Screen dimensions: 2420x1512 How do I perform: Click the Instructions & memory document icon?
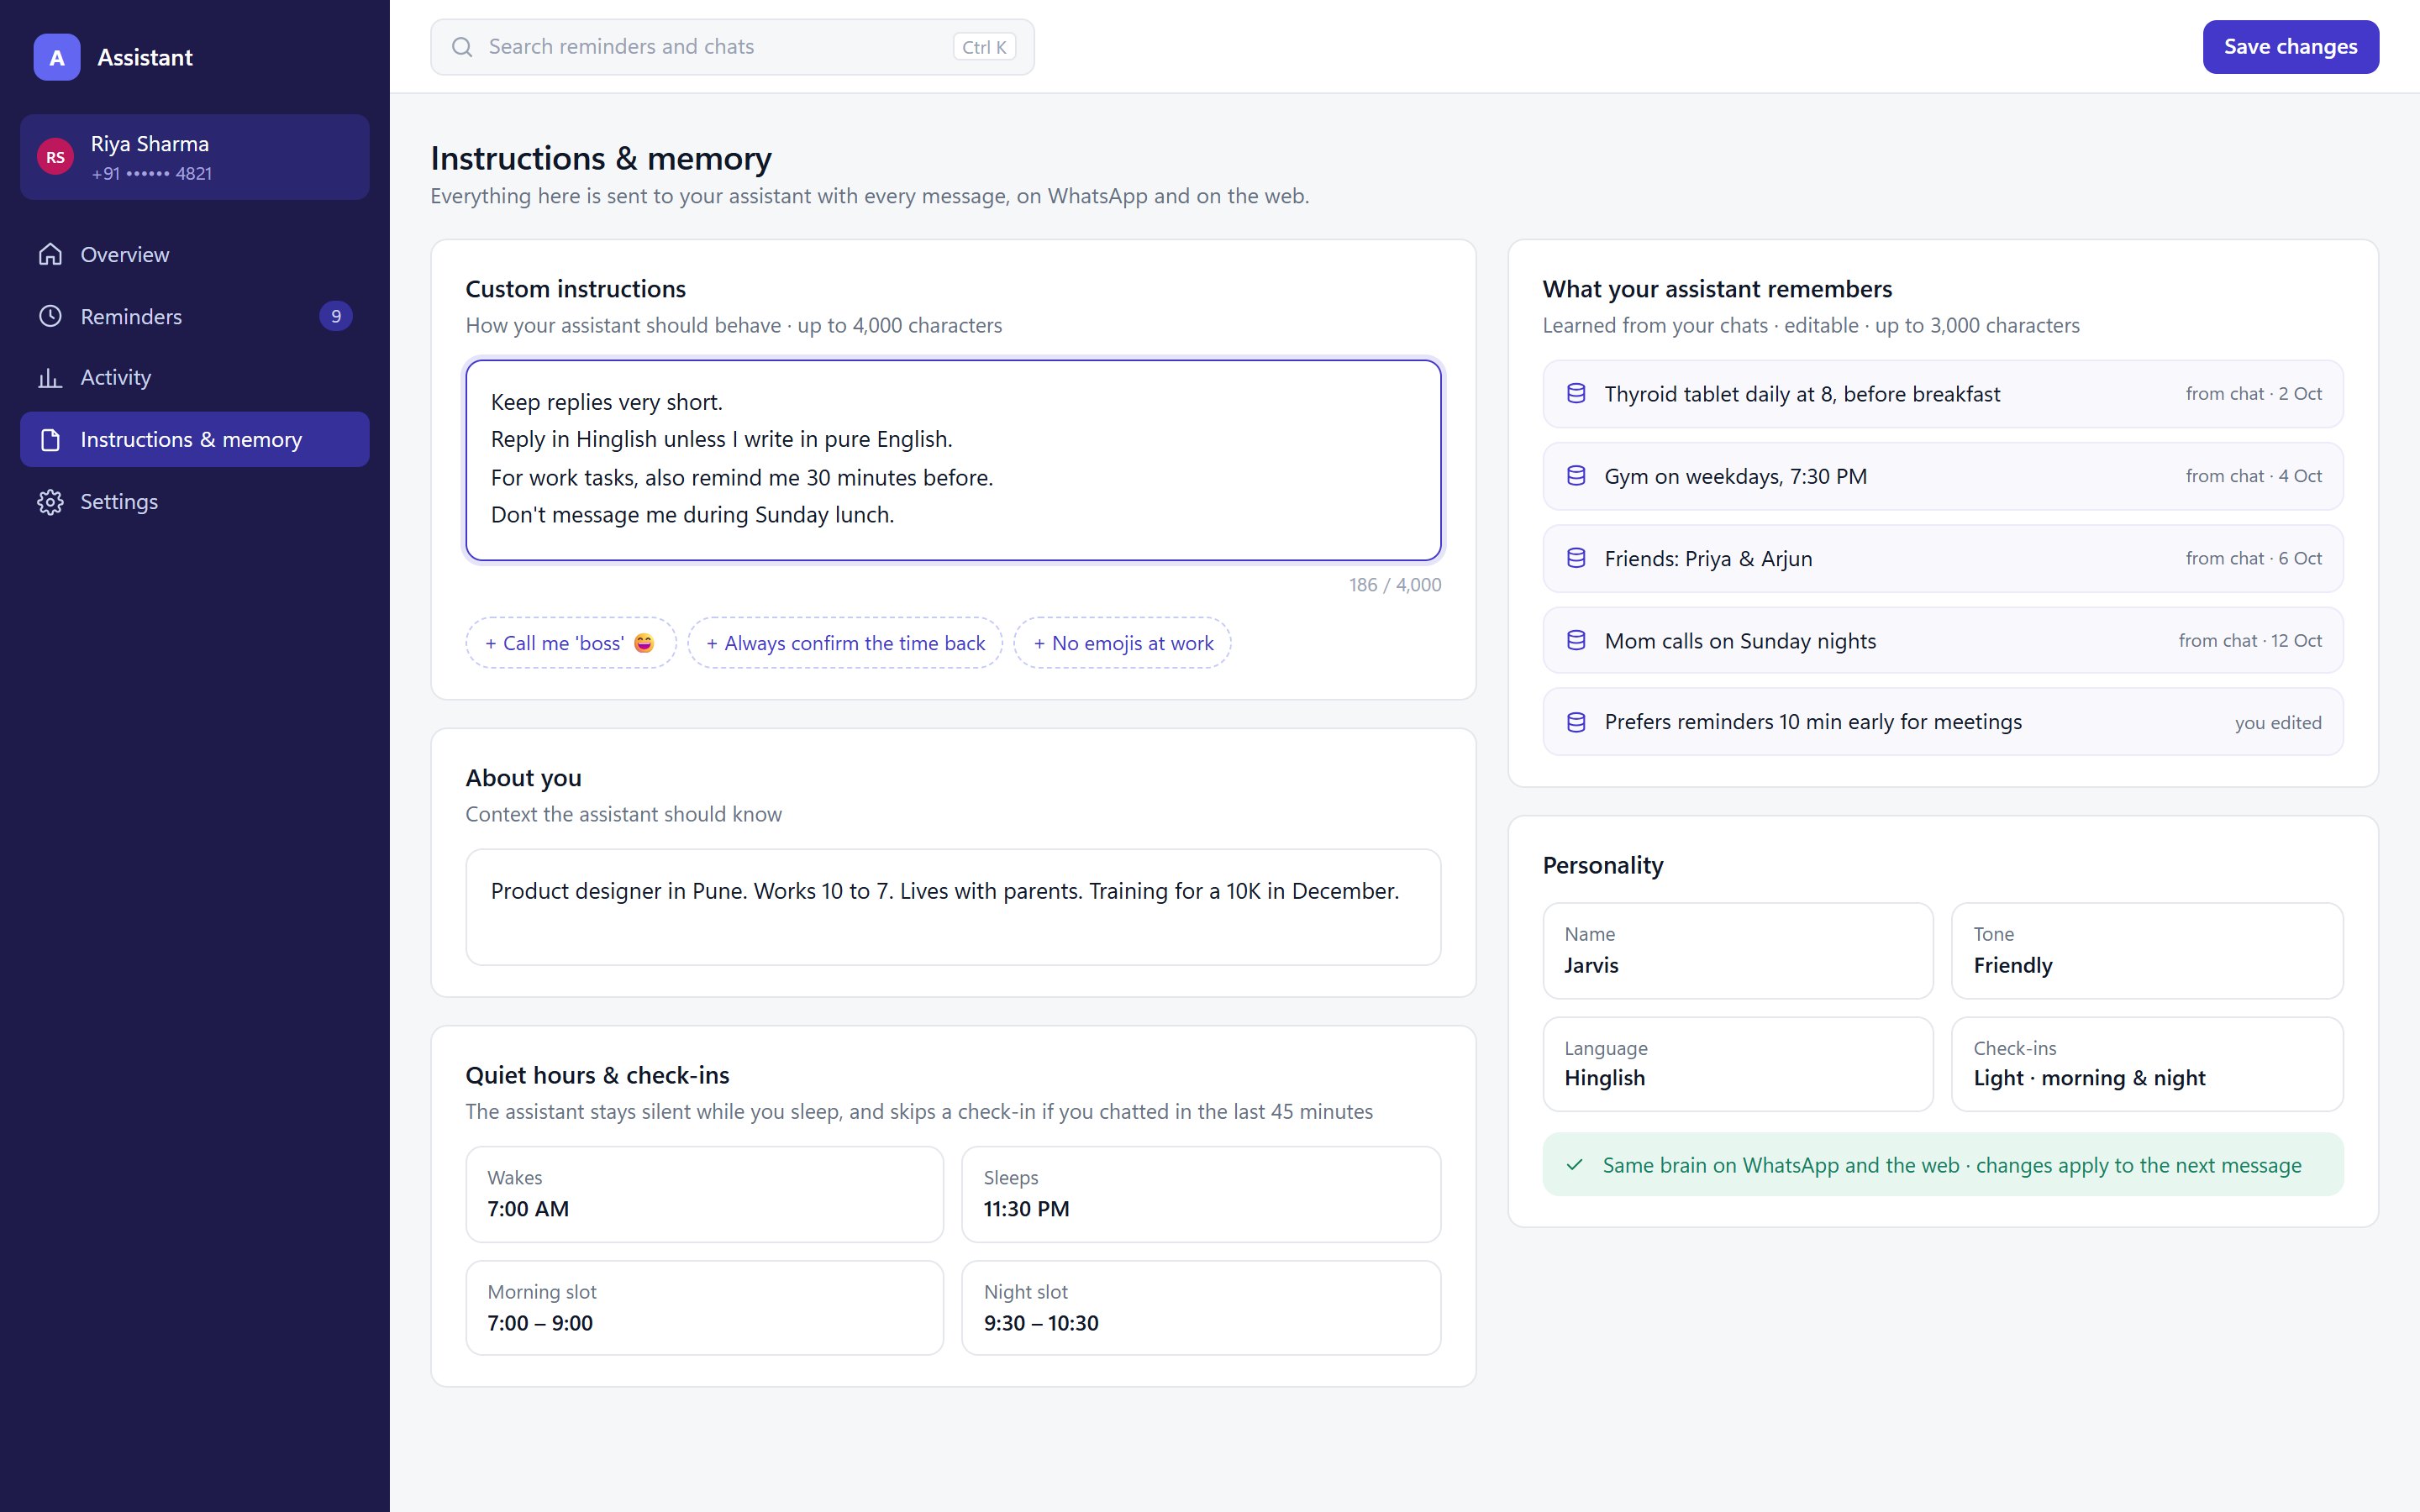click(x=50, y=440)
